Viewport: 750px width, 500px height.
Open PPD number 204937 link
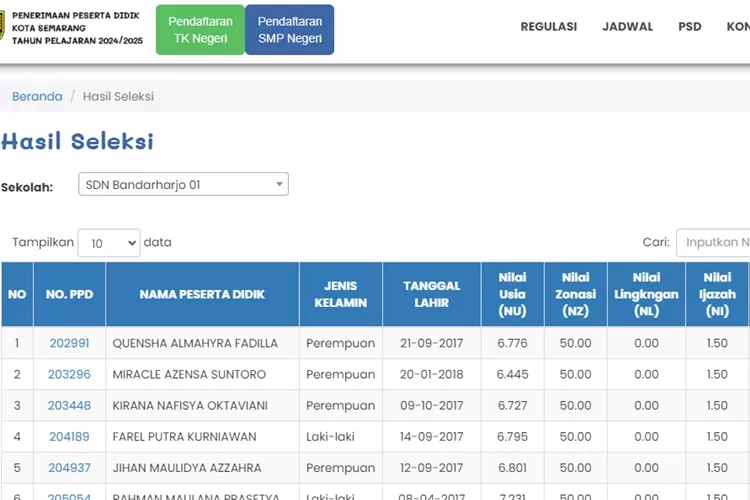coord(69,467)
